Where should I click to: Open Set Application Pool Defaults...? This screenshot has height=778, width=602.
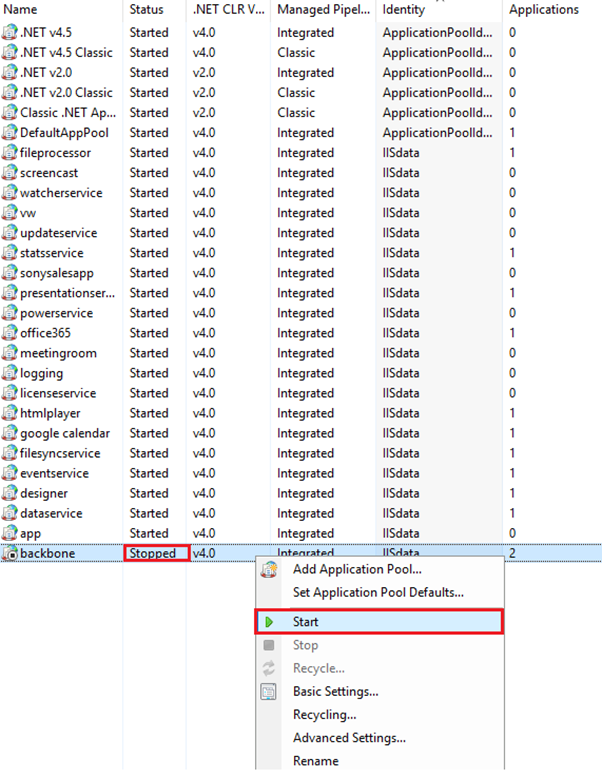[x=378, y=592]
